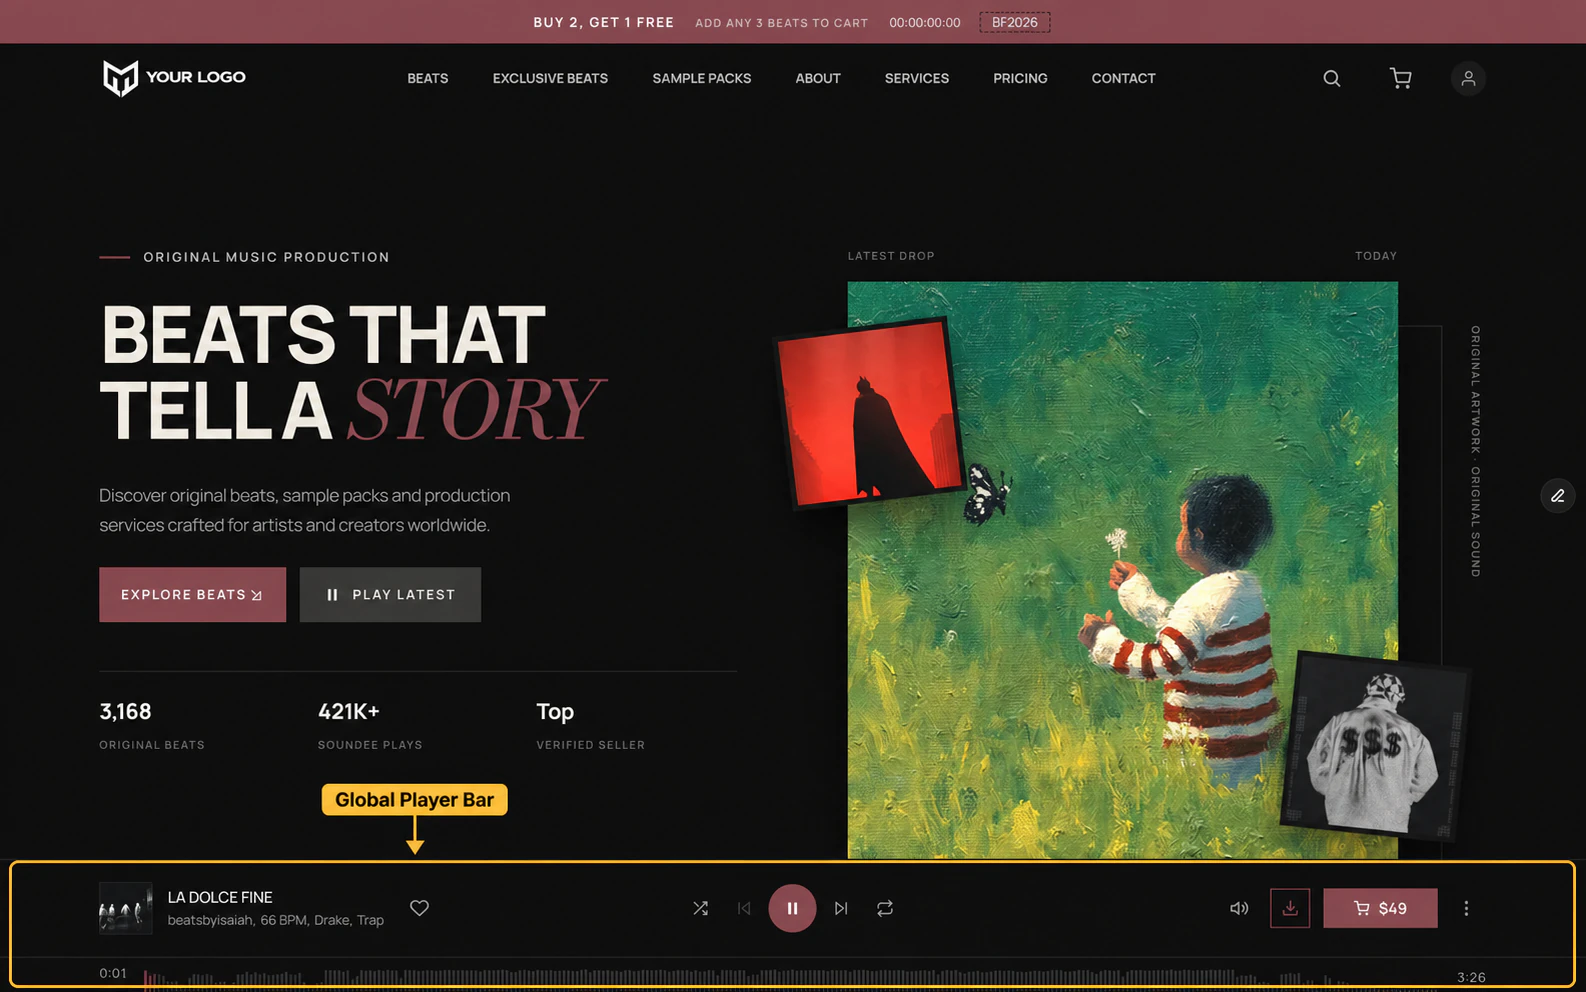The height and width of the screenshot is (992, 1586).
Task: Click the 421K+ plays stat
Action: (x=370, y=726)
